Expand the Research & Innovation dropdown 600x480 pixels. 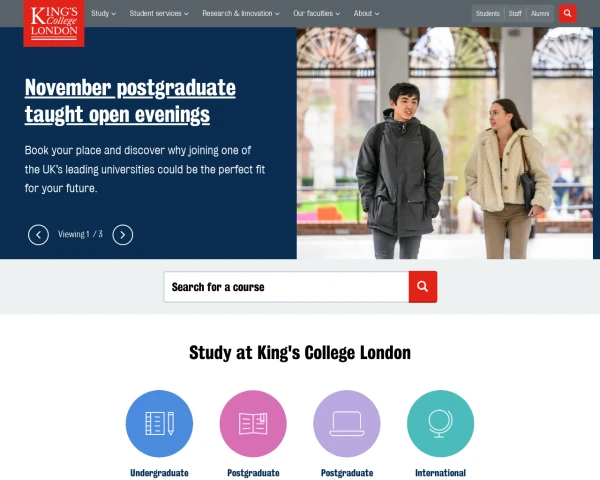click(241, 13)
